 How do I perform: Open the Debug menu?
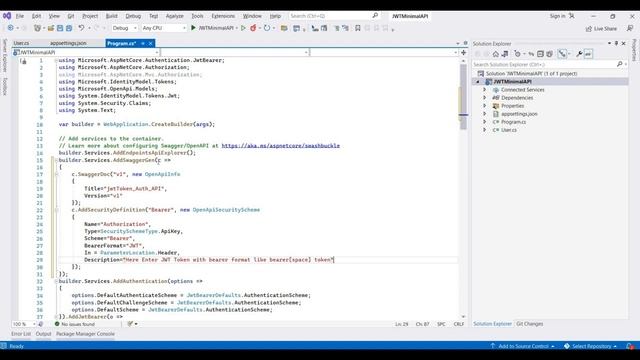(133, 16)
